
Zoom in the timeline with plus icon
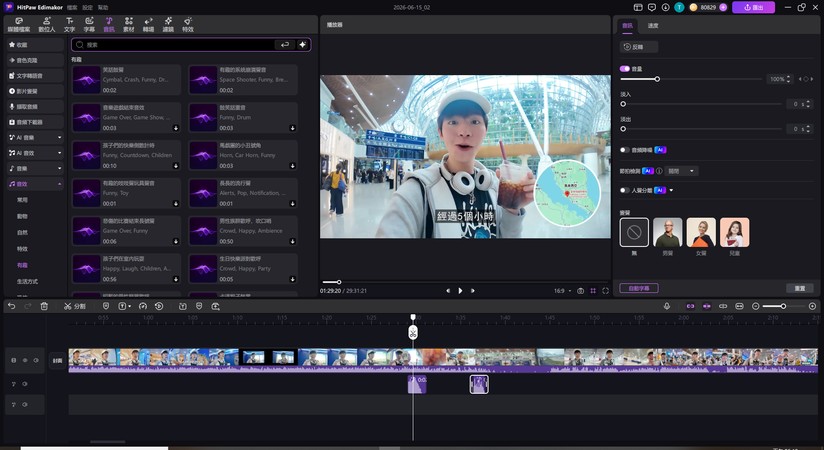click(x=812, y=306)
